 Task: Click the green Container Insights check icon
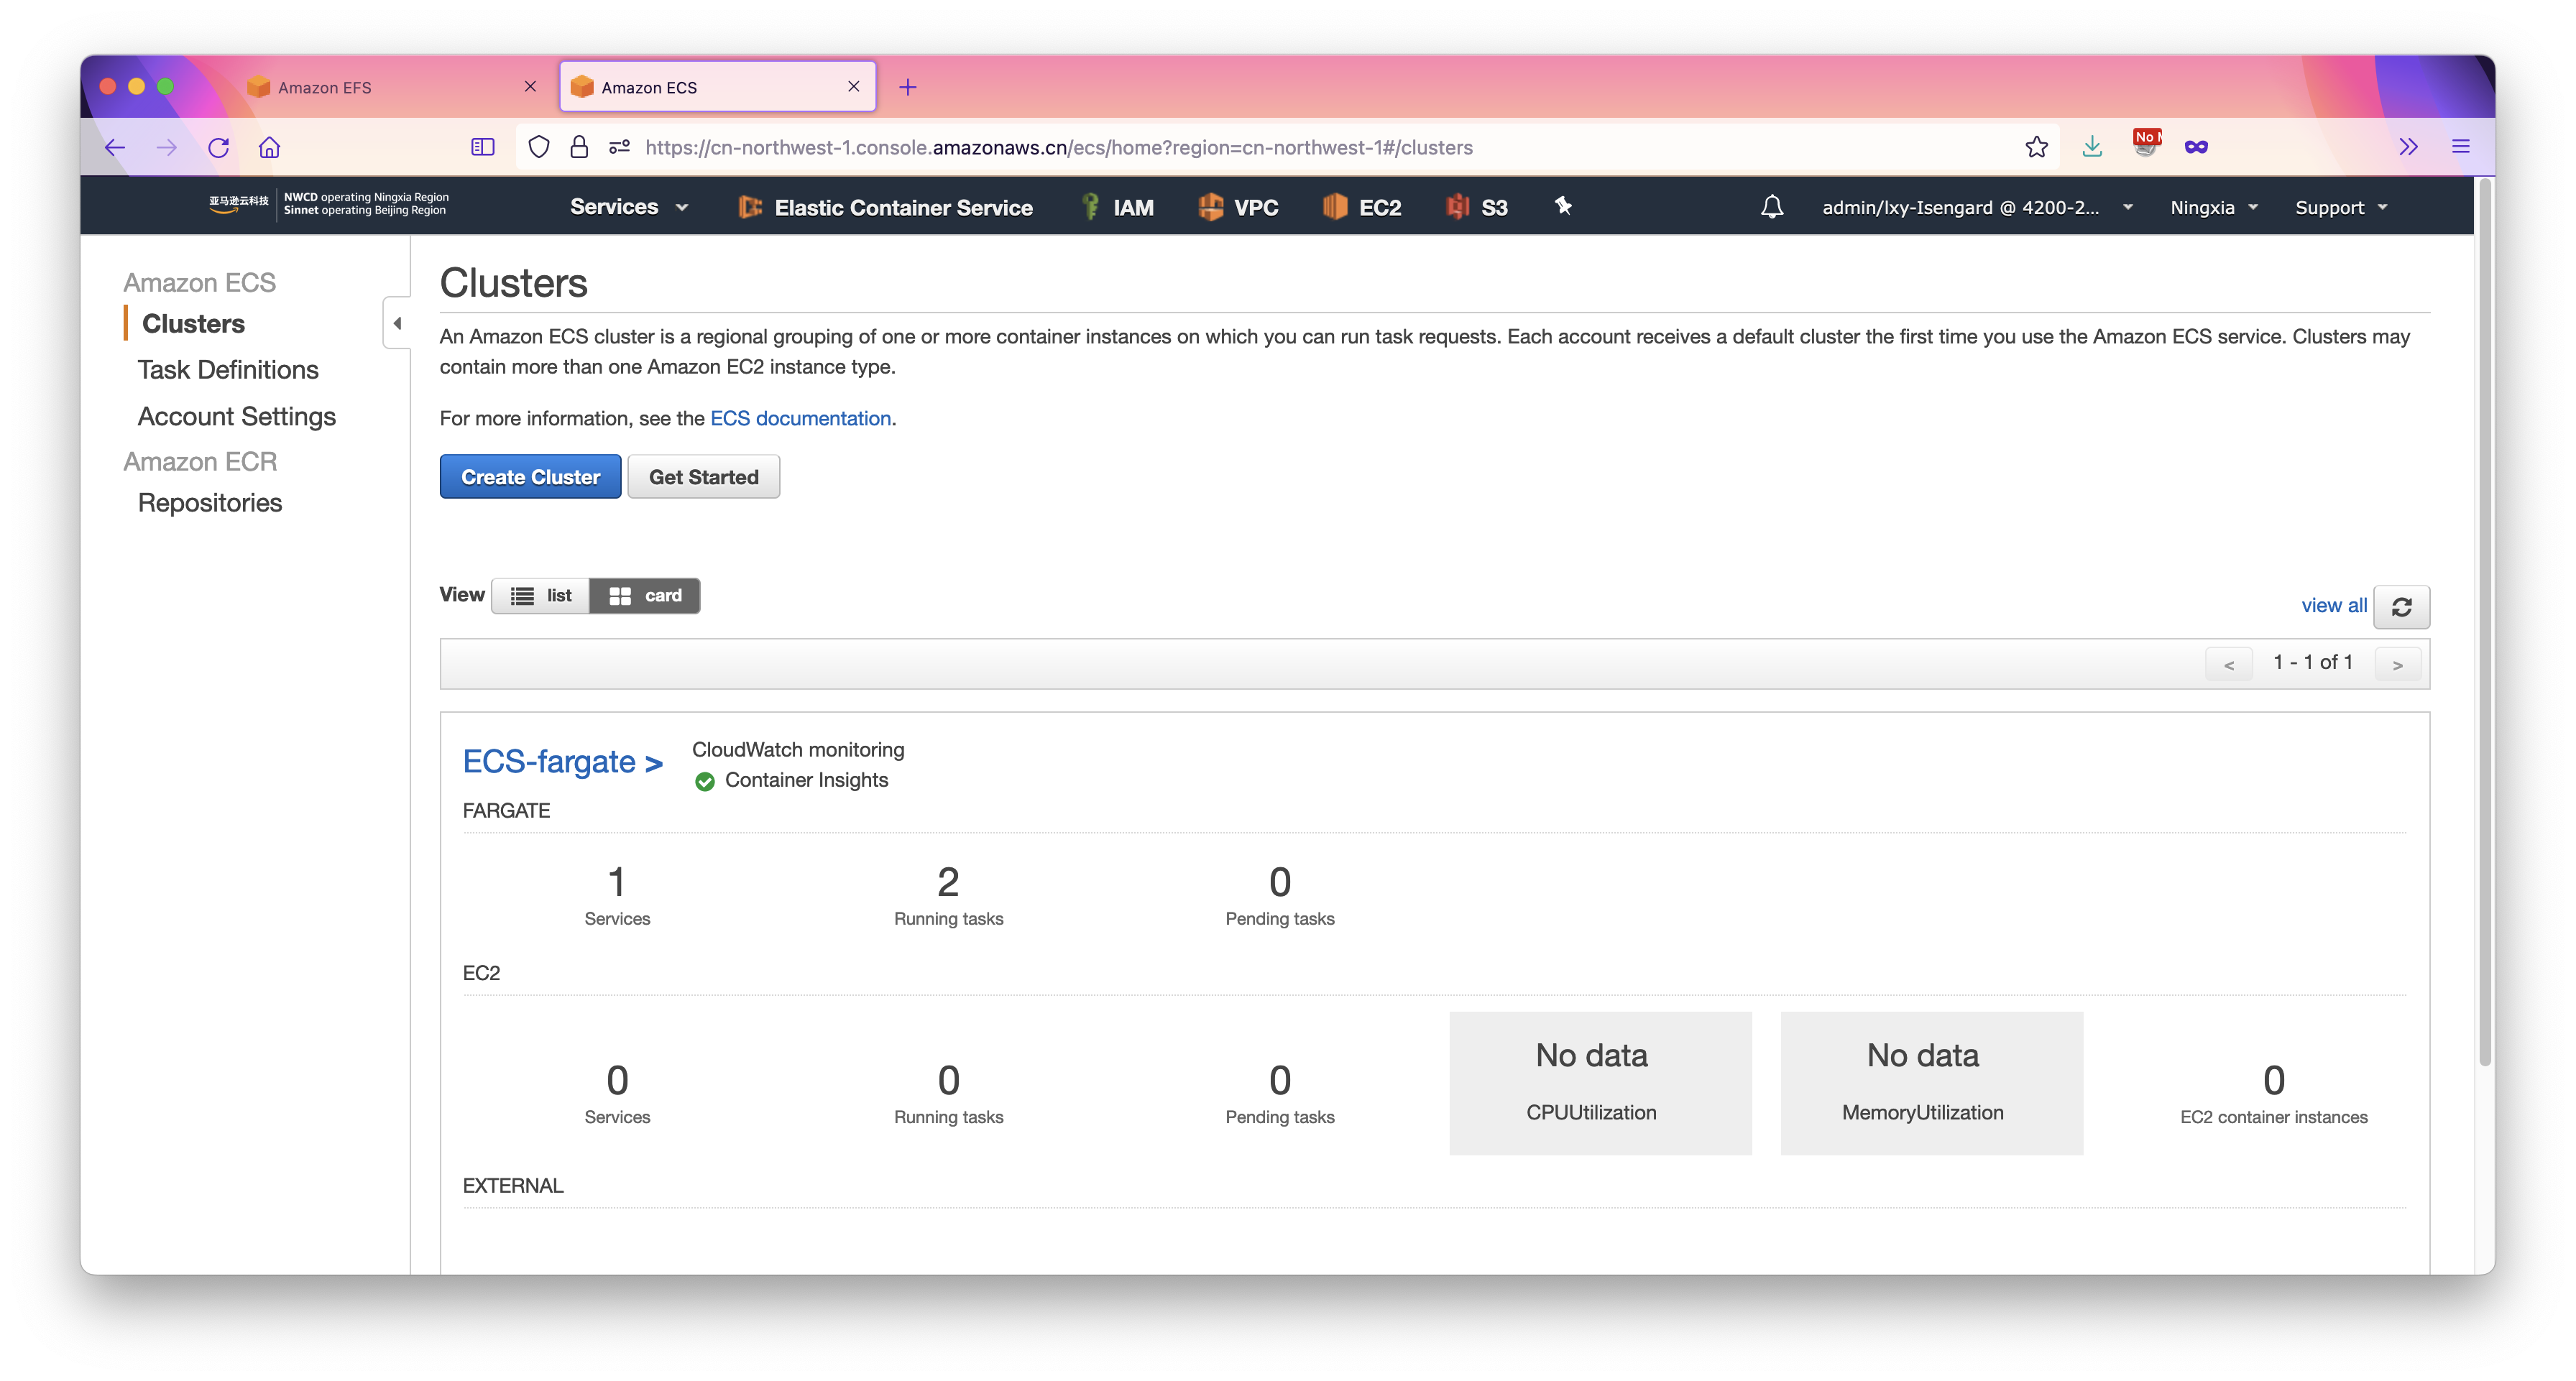pos(705,781)
